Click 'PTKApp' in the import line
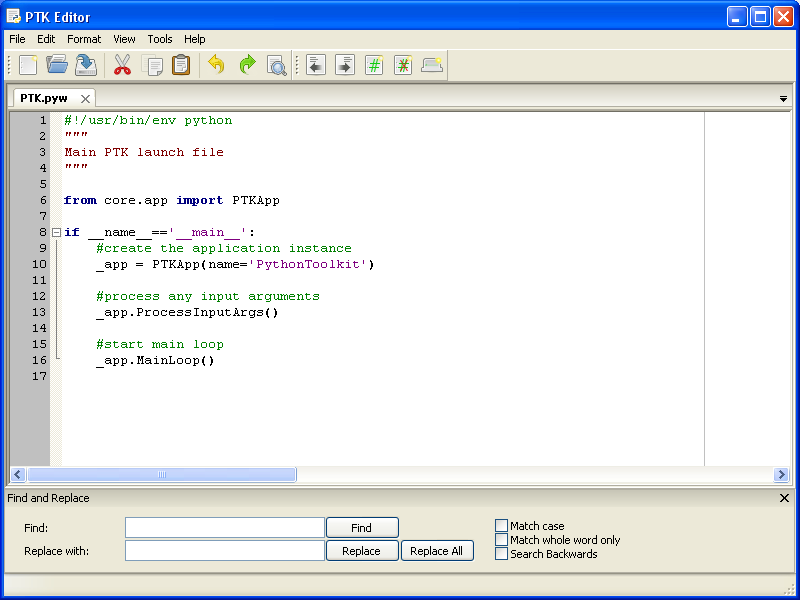The image size is (800, 600). pos(256,201)
